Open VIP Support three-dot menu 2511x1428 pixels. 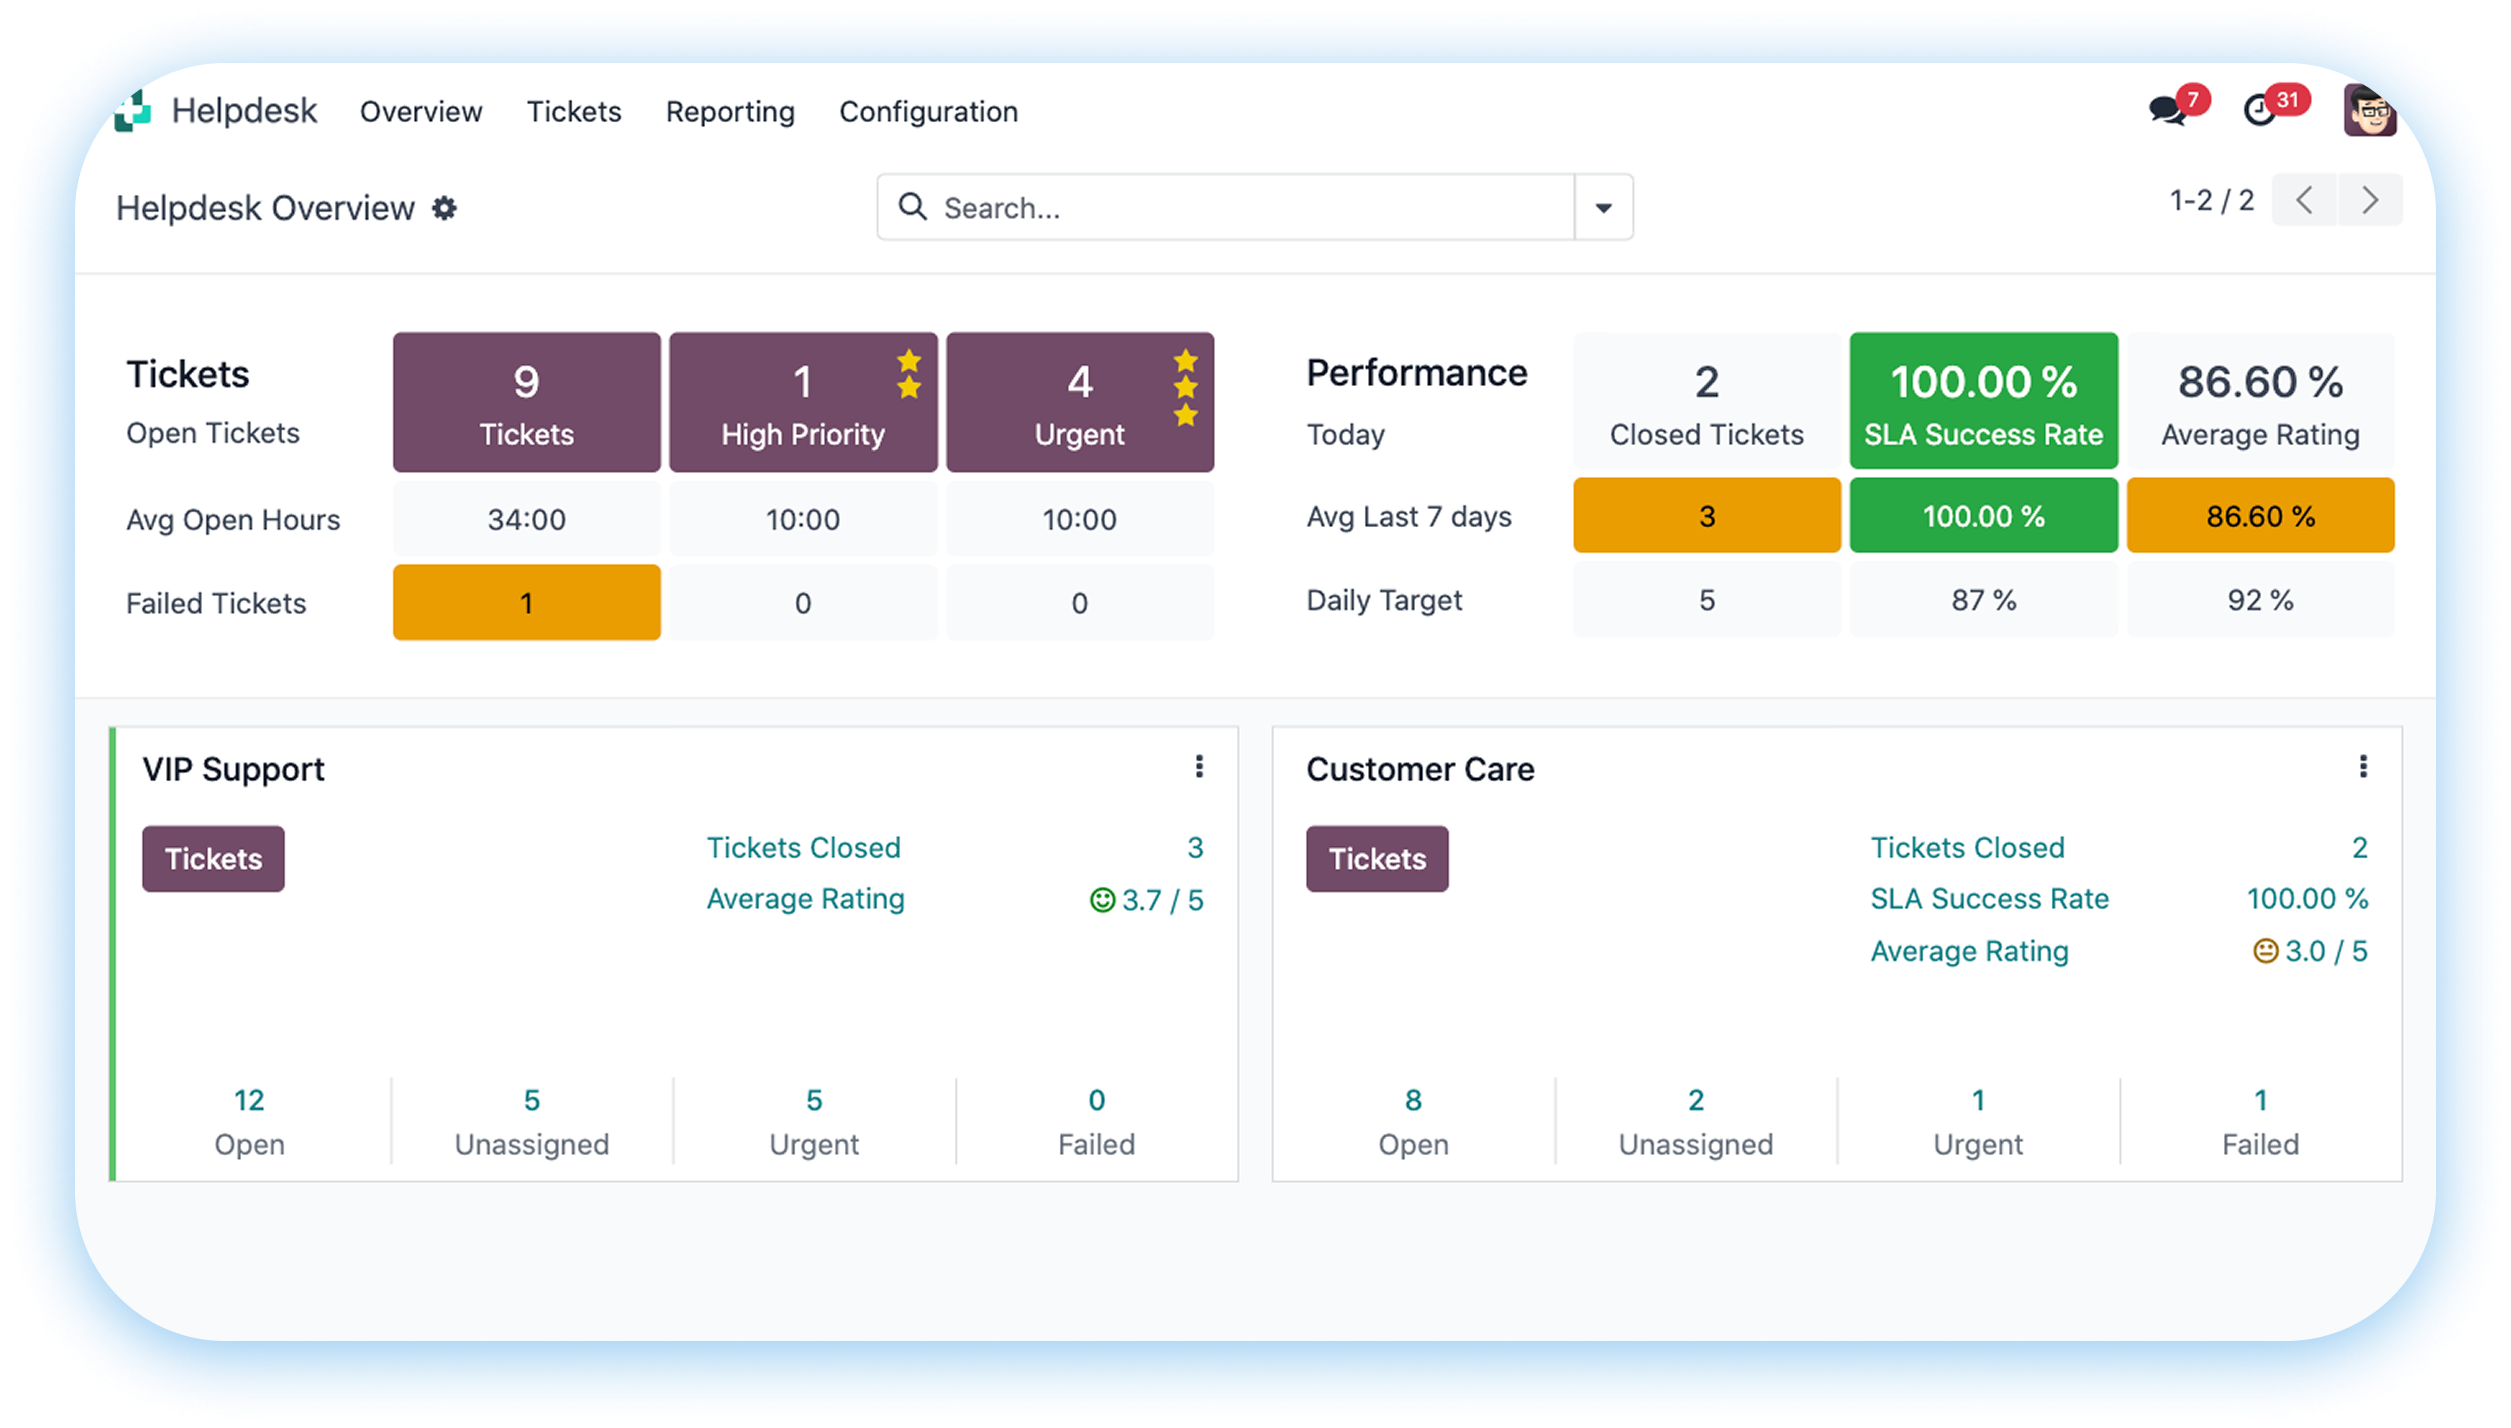tap(1199, 767)
